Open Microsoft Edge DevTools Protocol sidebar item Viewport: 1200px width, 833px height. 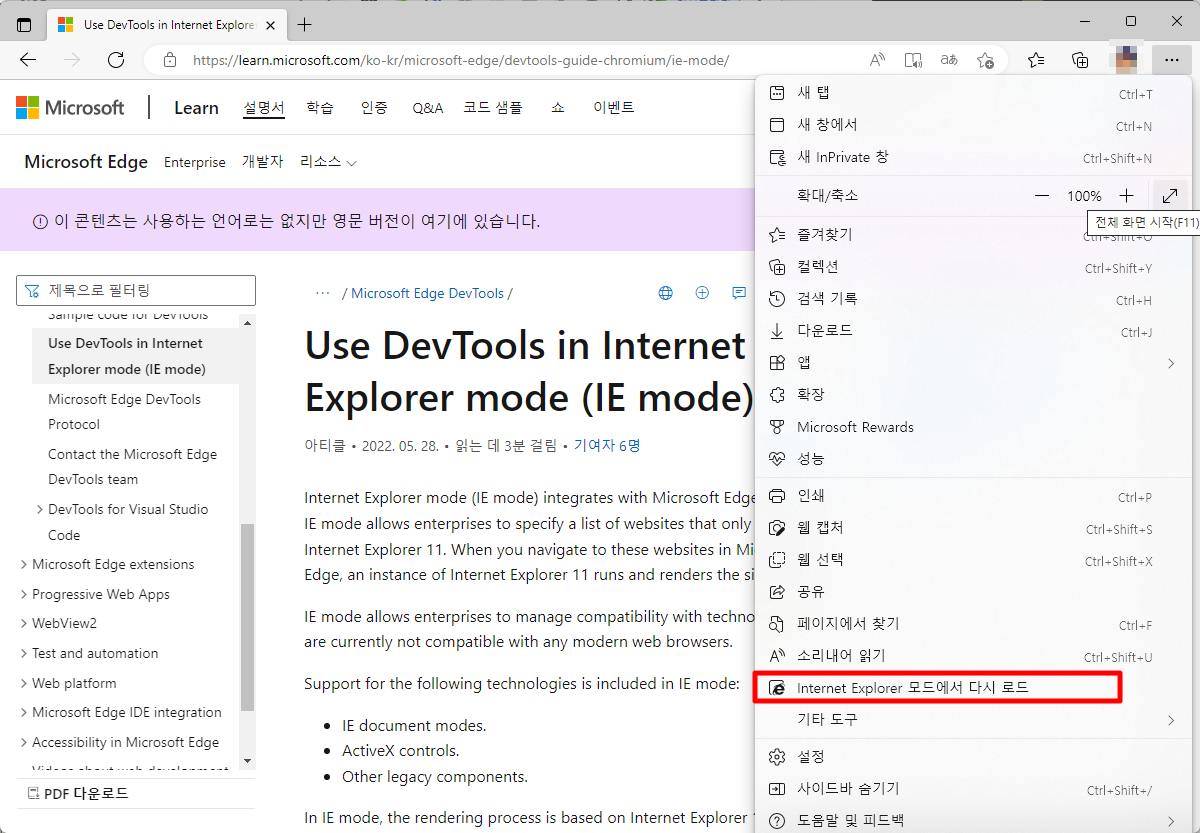pyautogui.click(x=124, y=411)
